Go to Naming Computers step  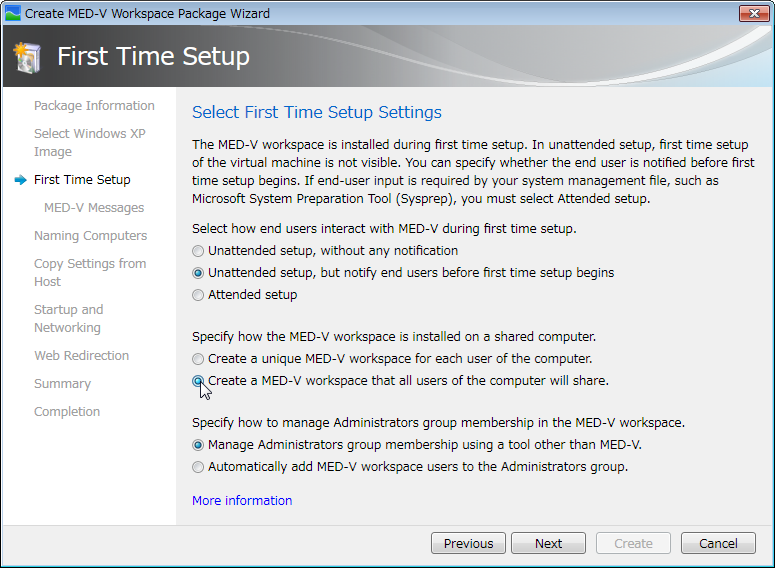[x=90, y=236]
